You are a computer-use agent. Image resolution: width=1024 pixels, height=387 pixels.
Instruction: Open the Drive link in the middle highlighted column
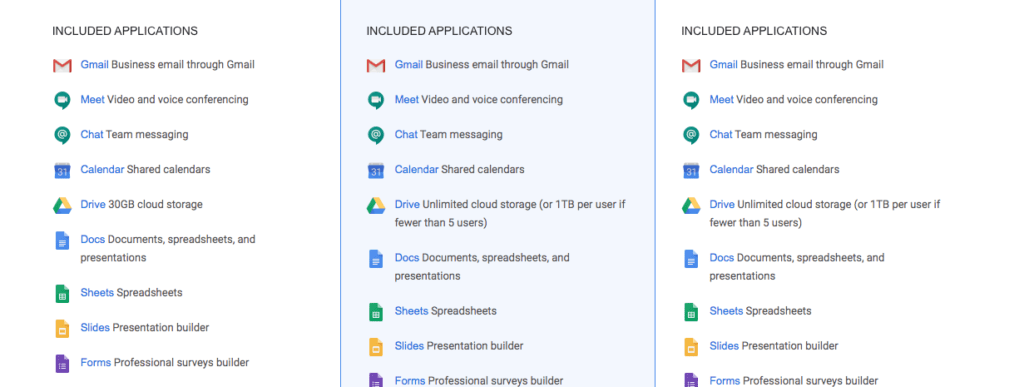407,204
